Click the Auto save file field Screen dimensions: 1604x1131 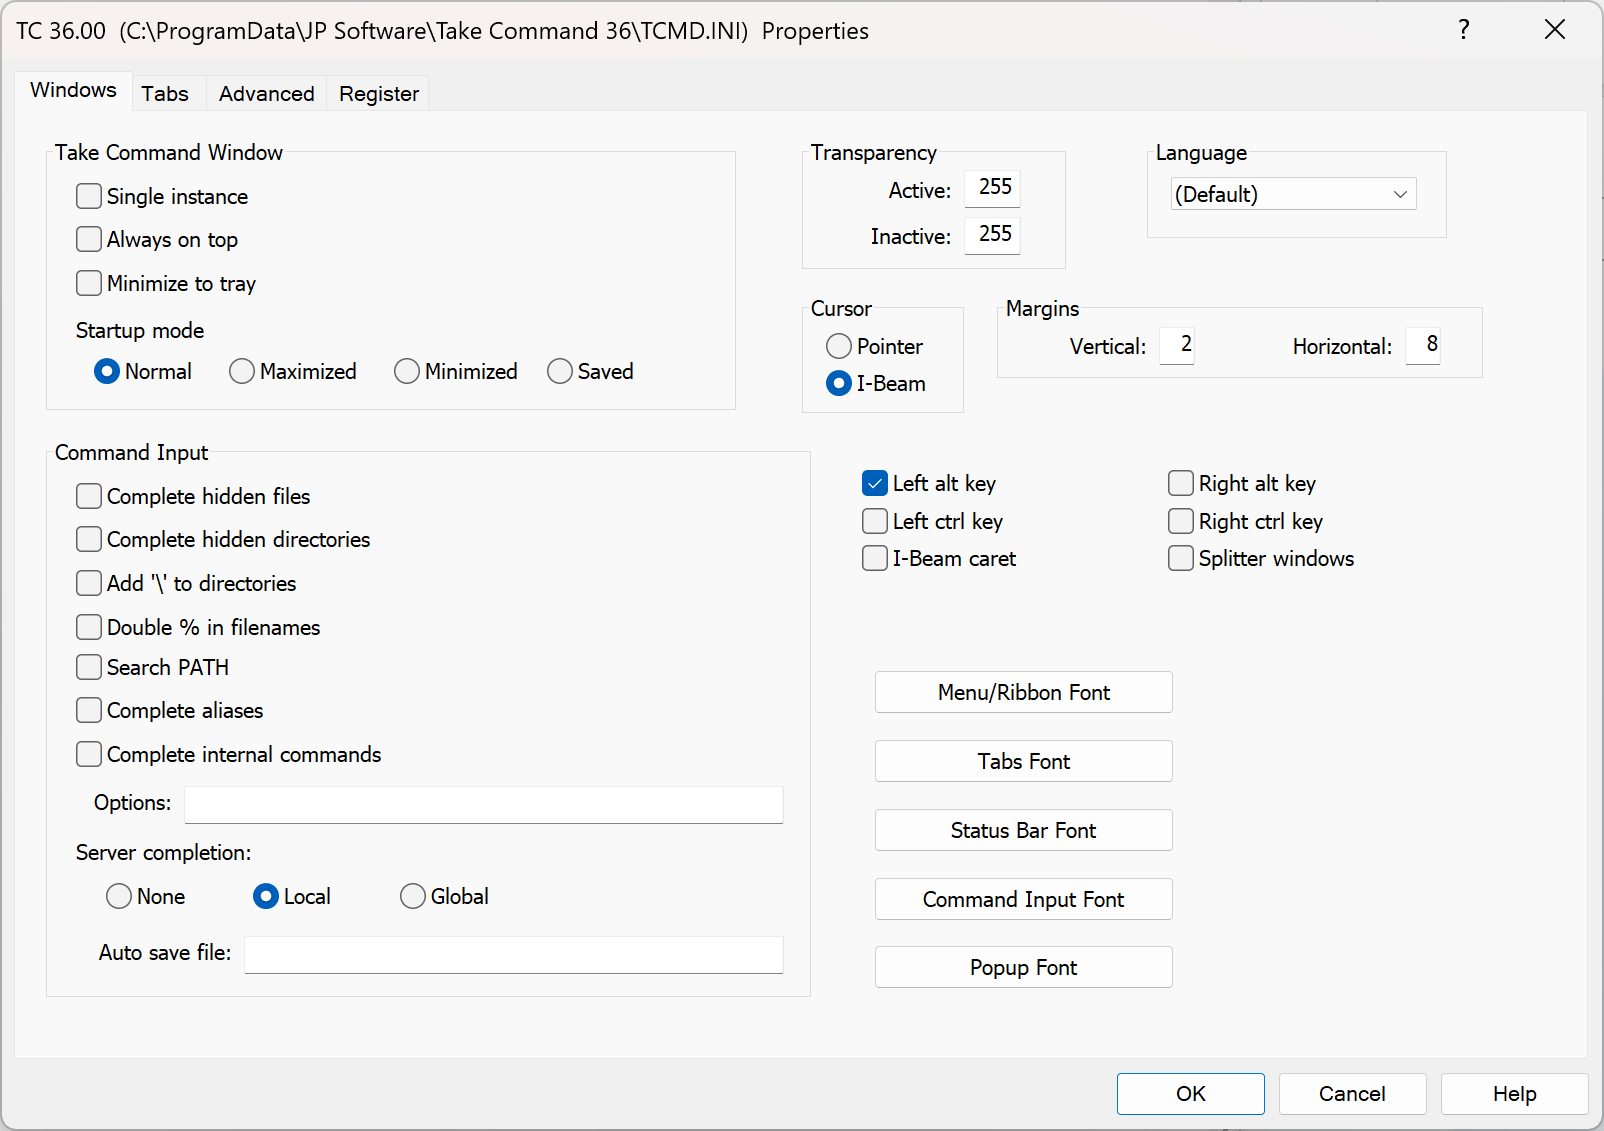[x=514, y=954]
